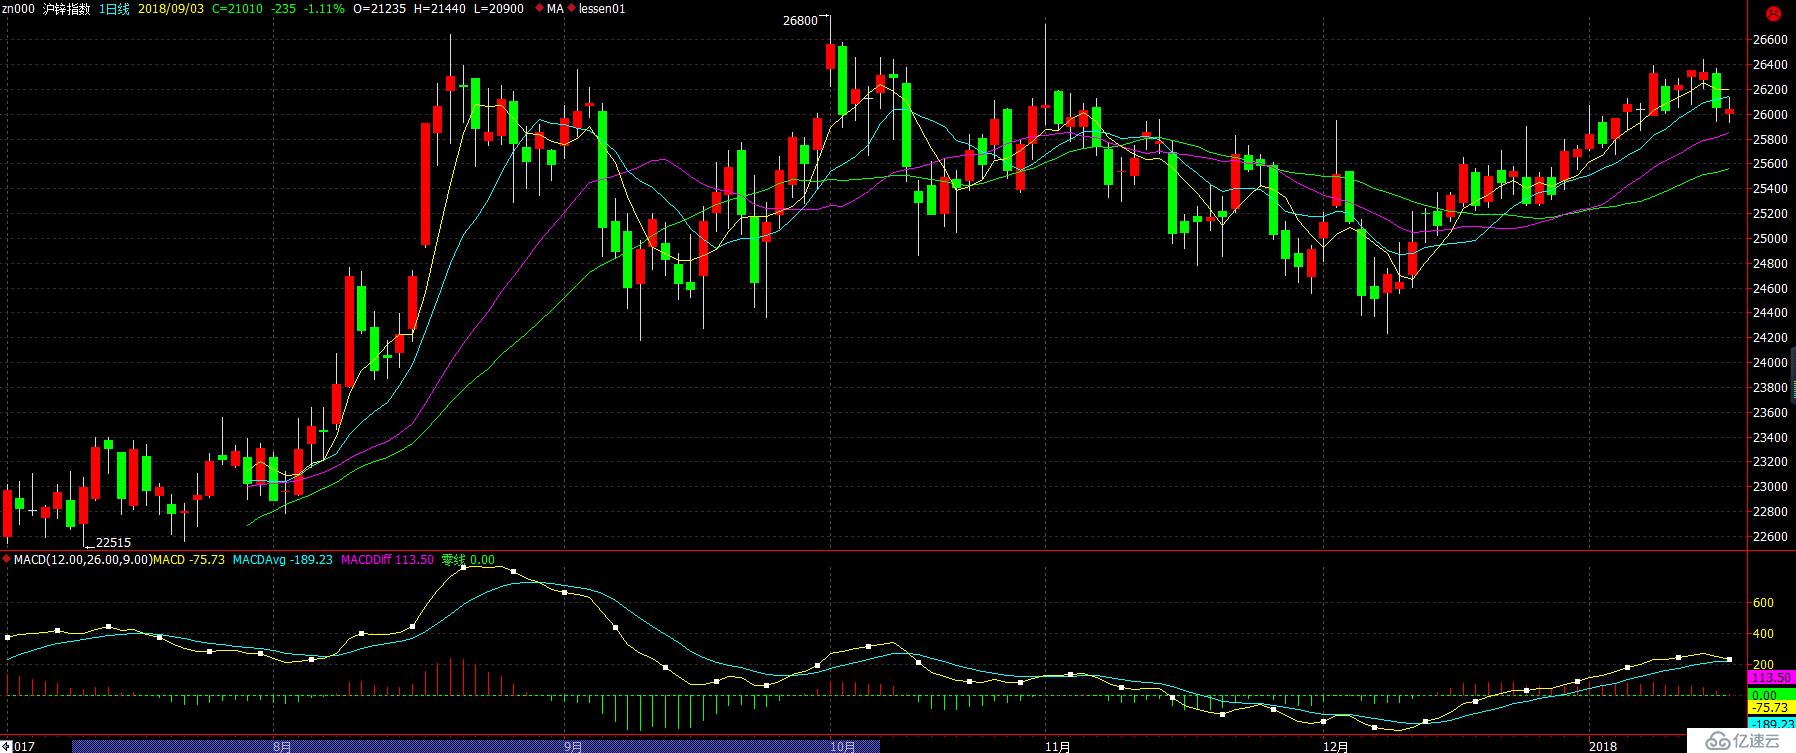
Task: Click the 12月 time axis label
Action: point(1336,746)
